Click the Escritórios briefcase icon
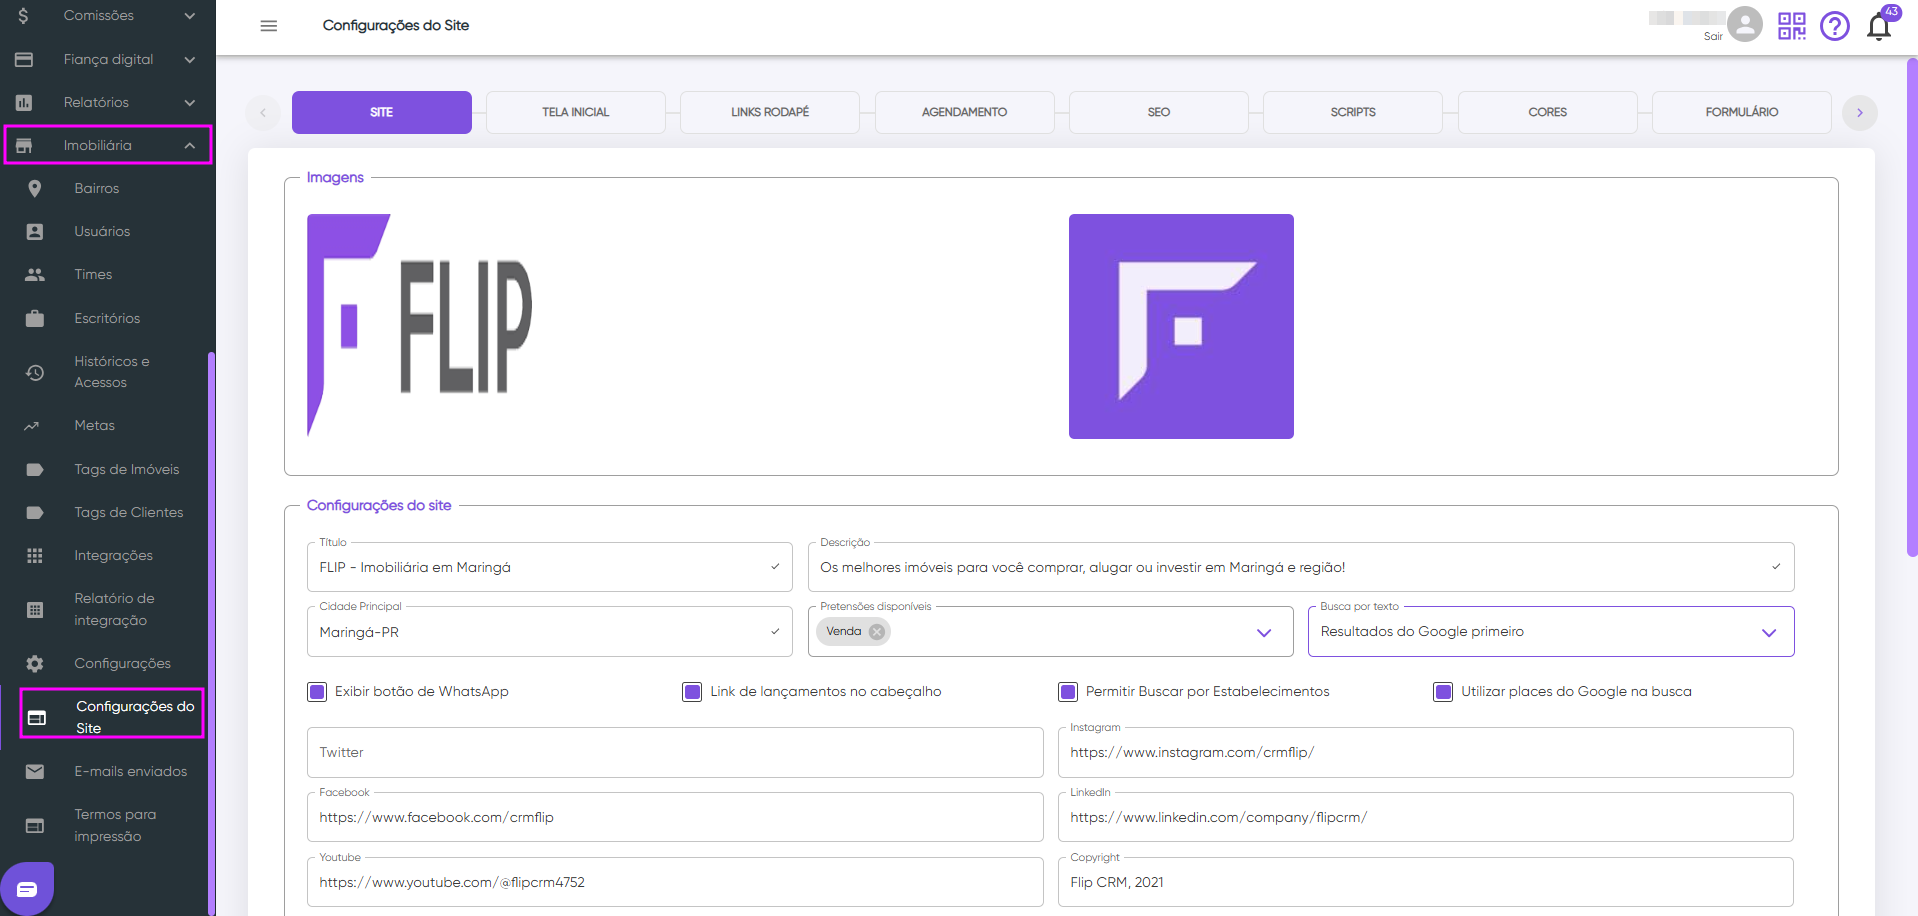 [35, 318]
